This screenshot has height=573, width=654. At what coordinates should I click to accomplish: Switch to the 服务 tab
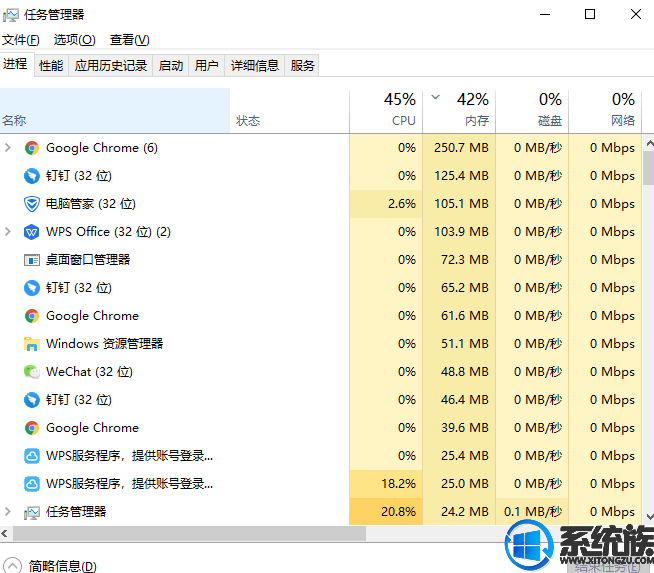[302, 65]
